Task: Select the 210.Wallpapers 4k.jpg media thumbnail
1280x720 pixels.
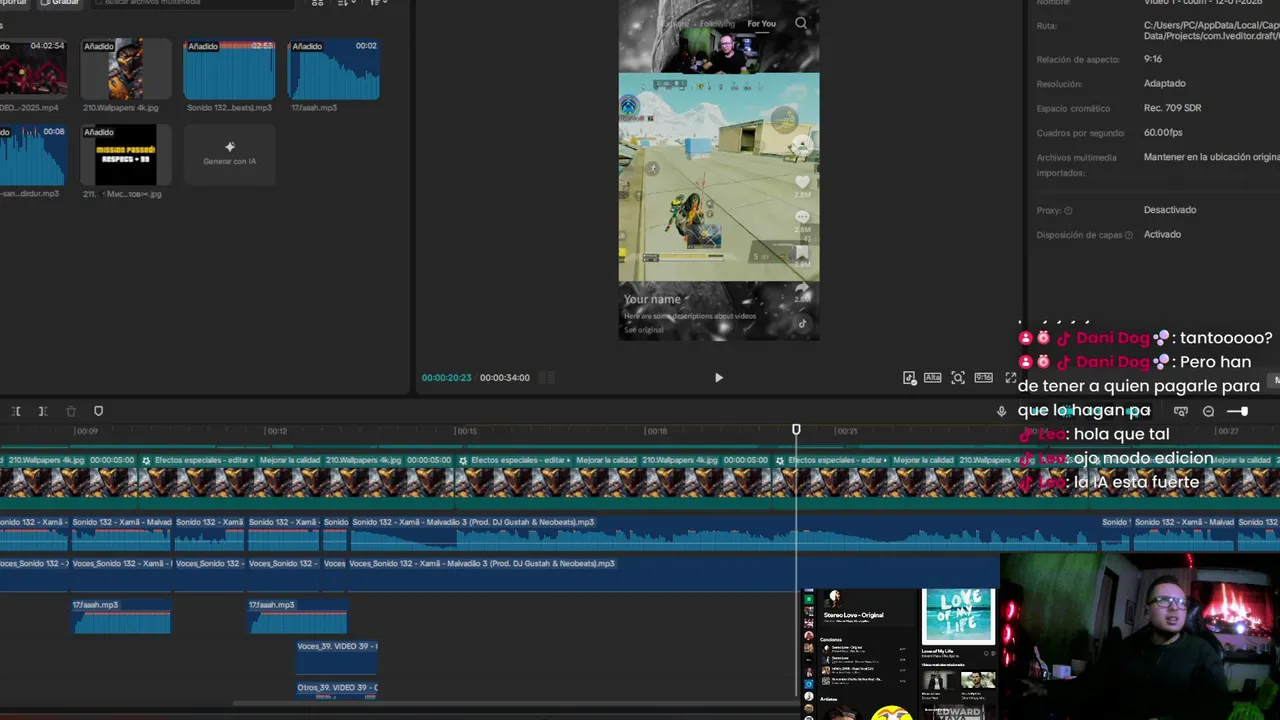Action: click(126, 69)
